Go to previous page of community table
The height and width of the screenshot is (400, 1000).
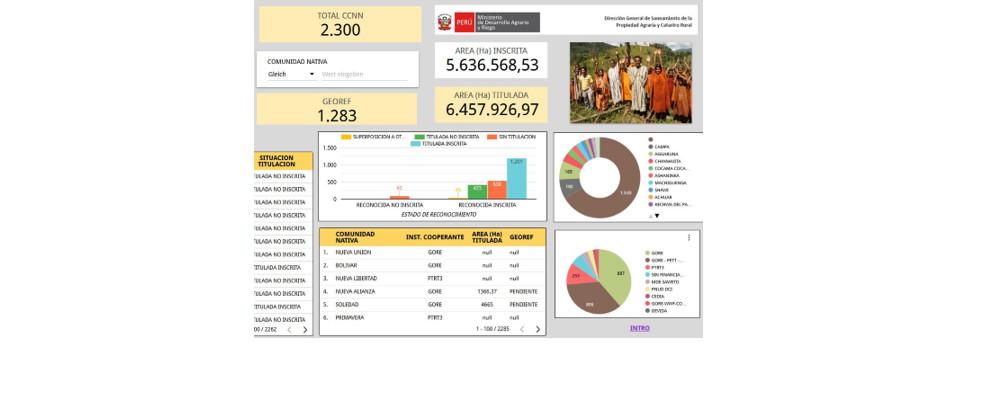[522, 329]
